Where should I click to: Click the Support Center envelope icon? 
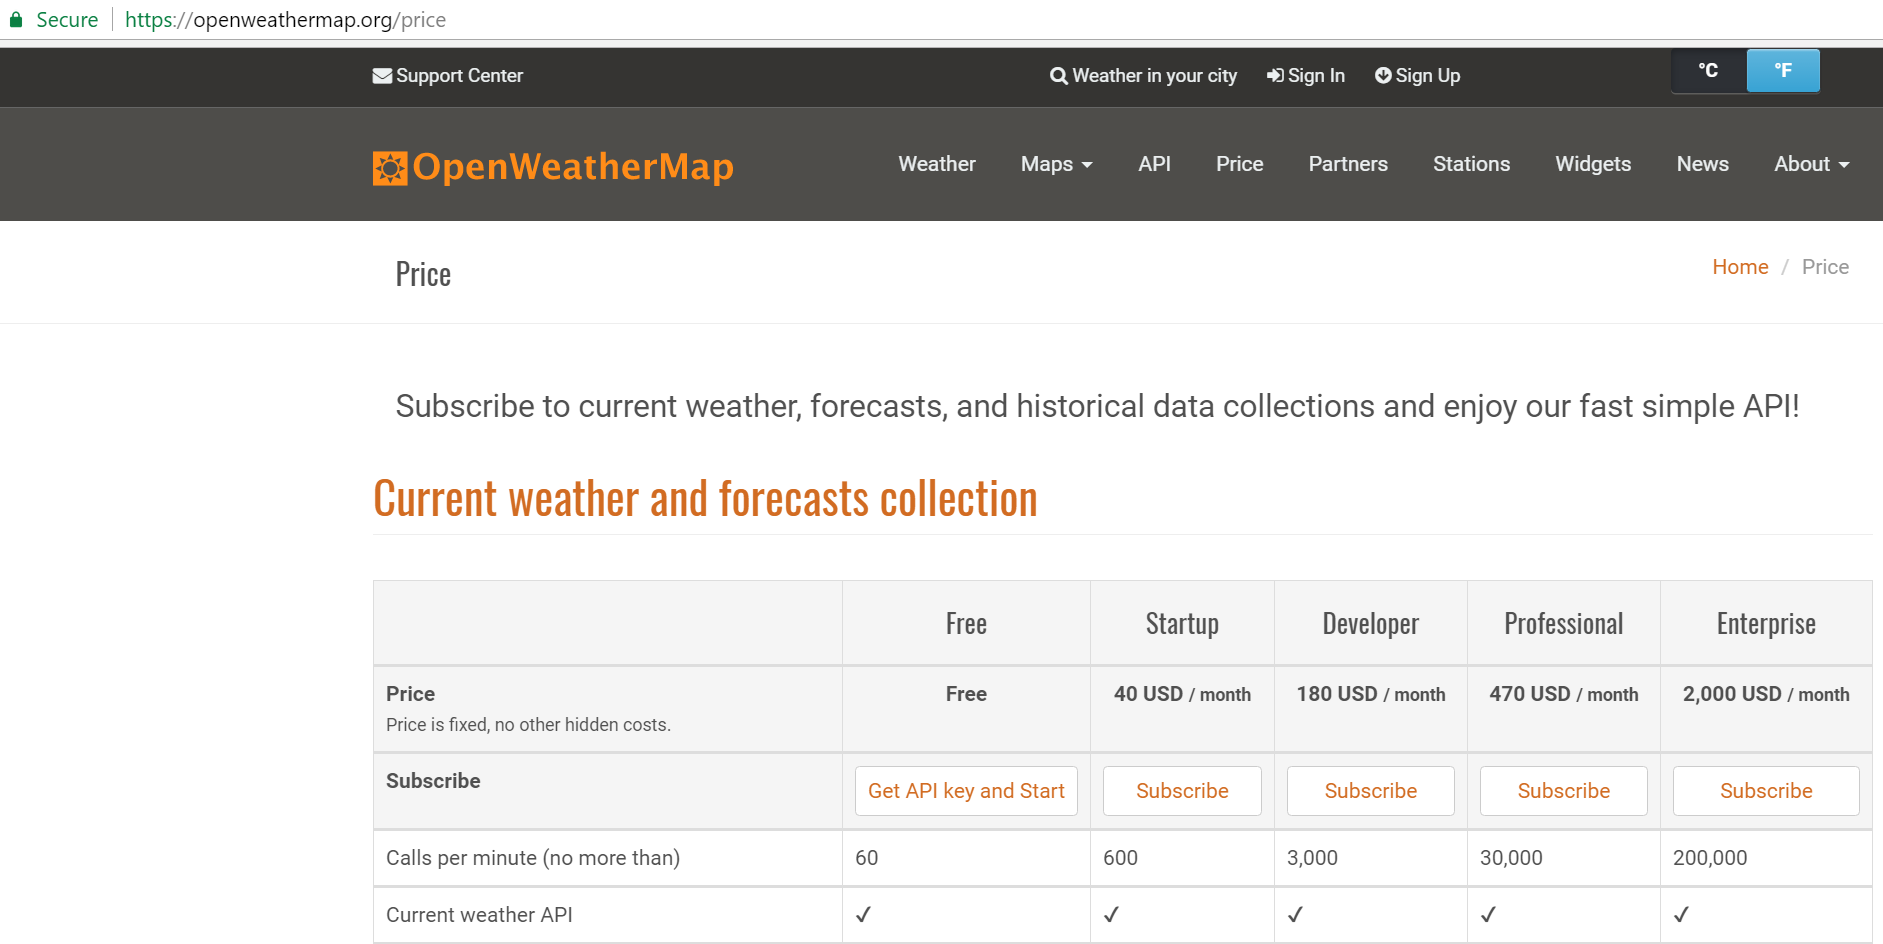[382, 76]
